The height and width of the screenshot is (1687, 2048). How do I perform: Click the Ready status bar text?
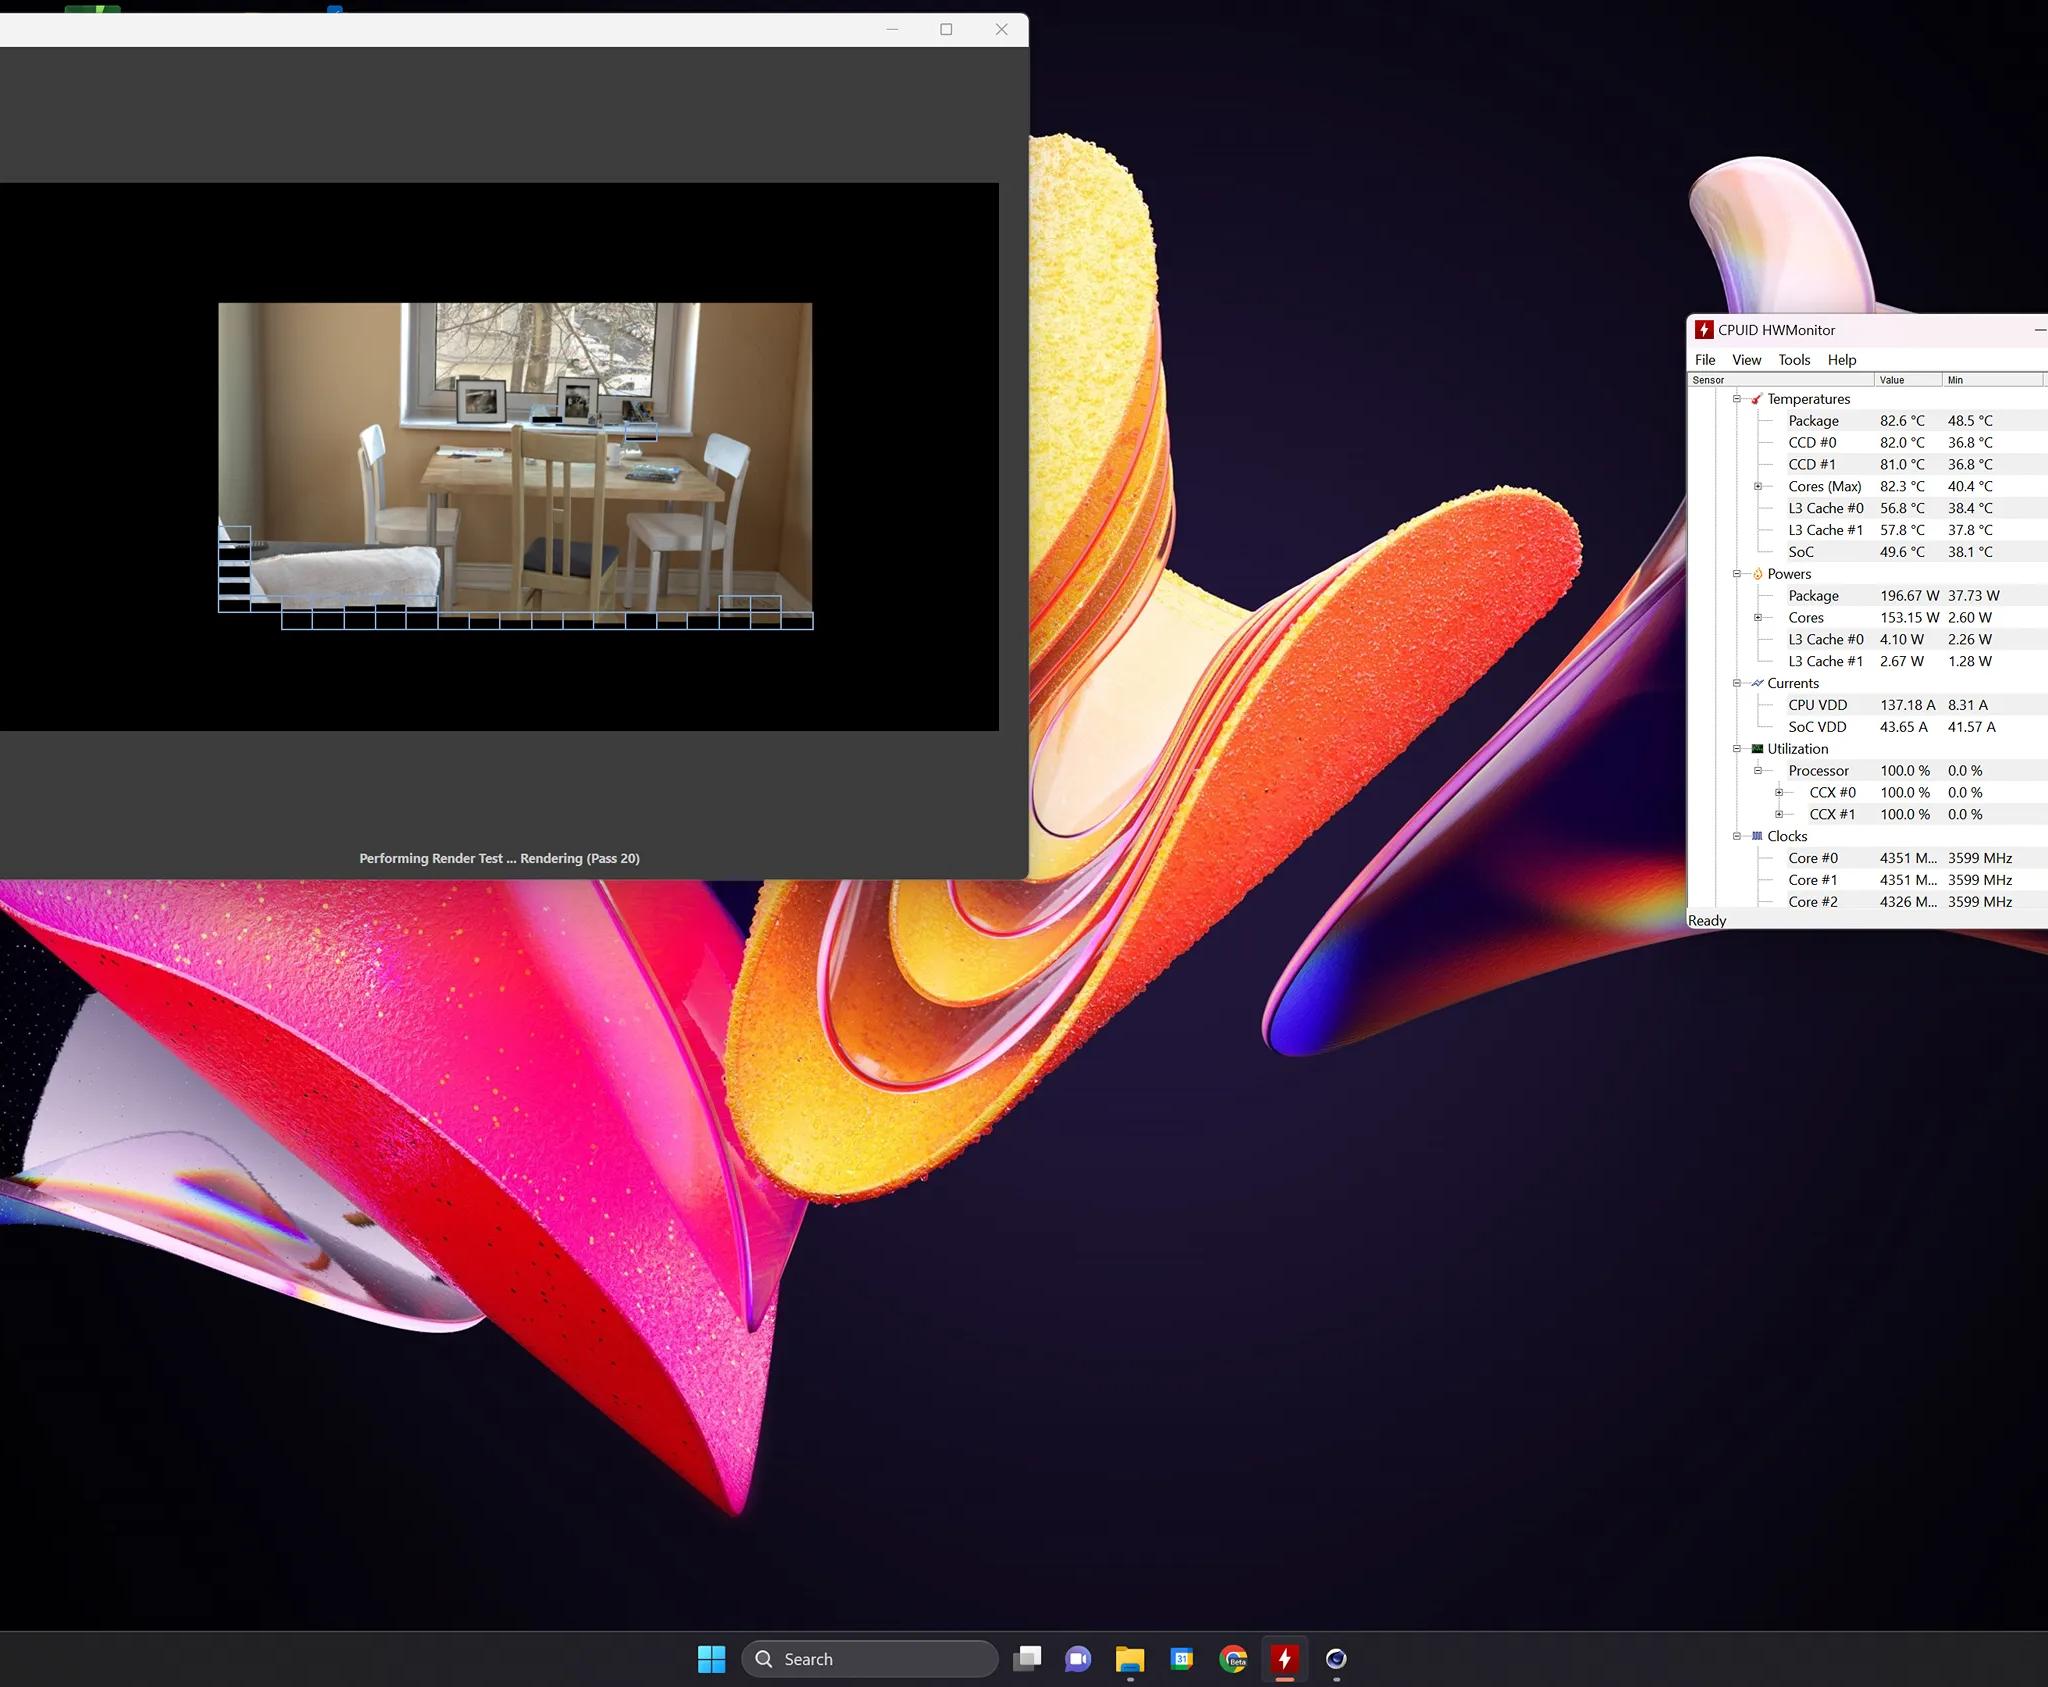[x=1707, y=921]
